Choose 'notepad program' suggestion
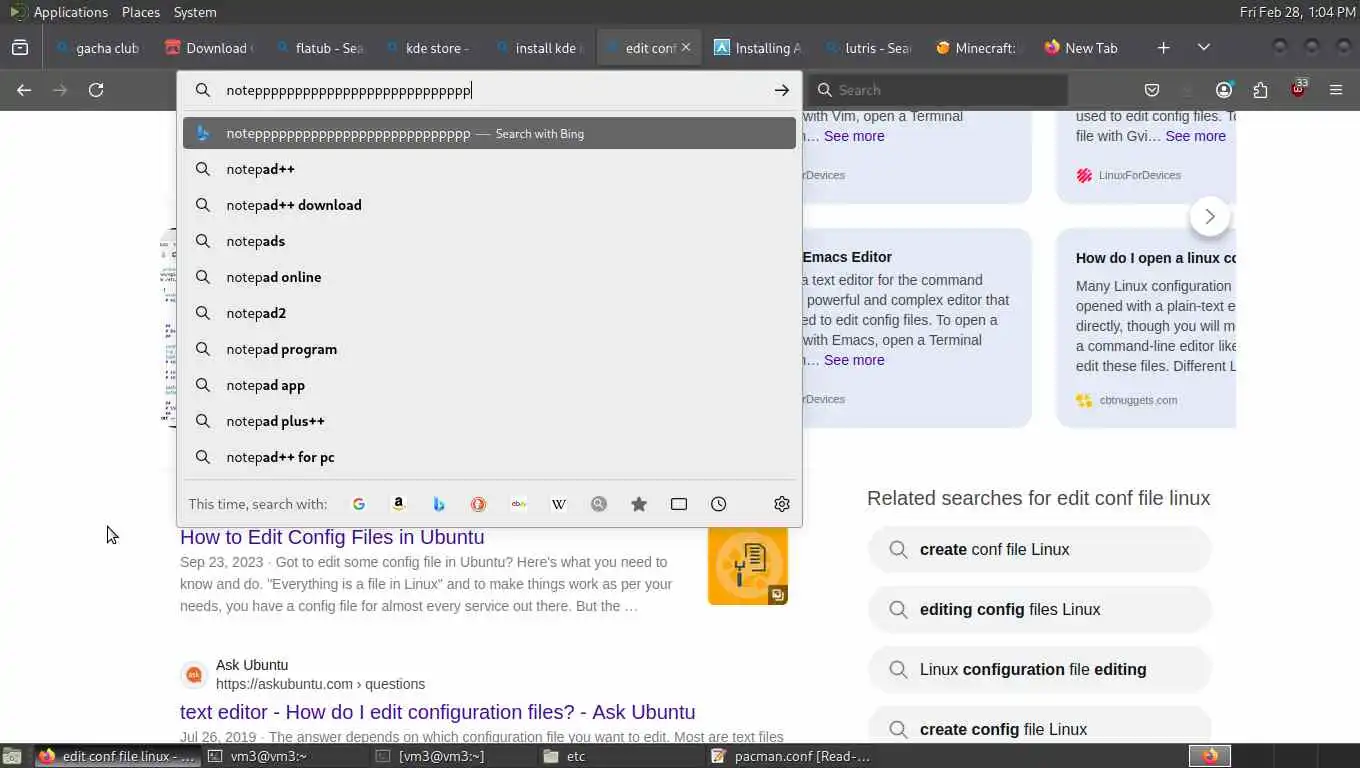This screenshot has height=768, width=1360. [489, 349]
